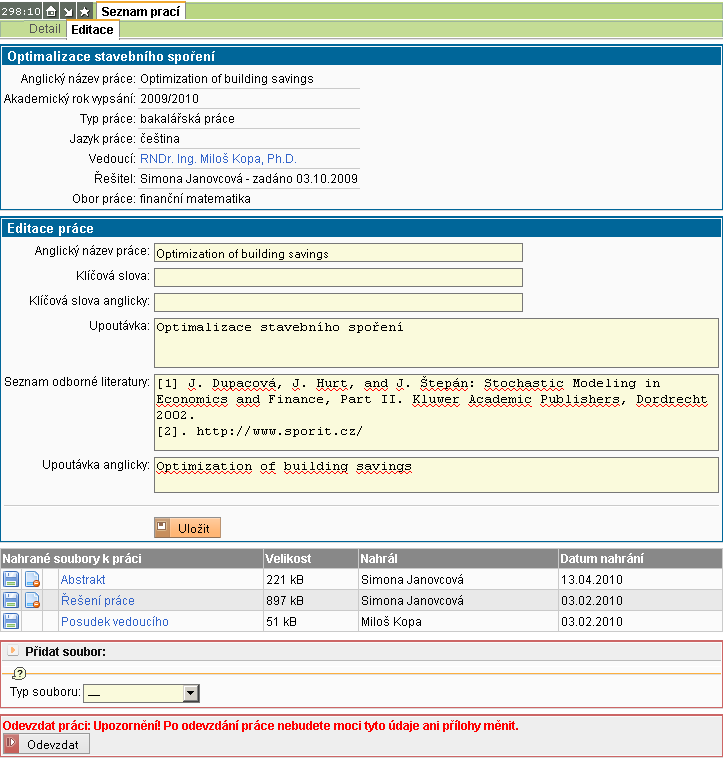
Task: Open the Abstrakt file link
Action: pyautogui.click(x=83, y=579)
